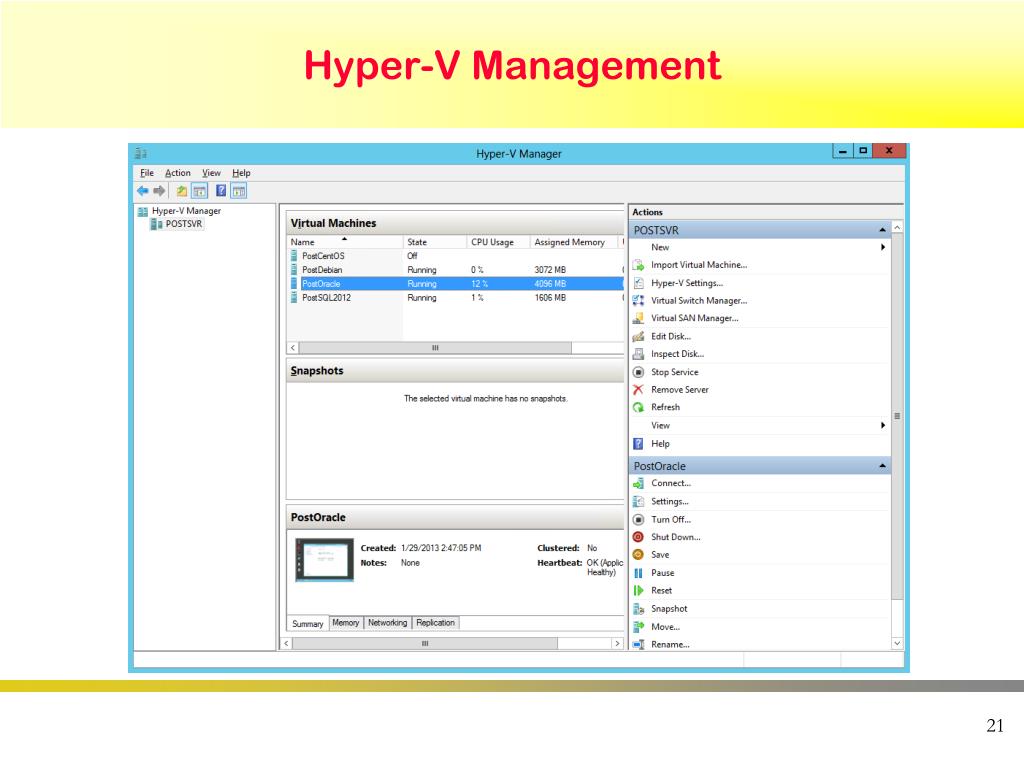Screen dimensions: 1024x768
Task: Click the Snapshot icon
Action: pos(639,609)
